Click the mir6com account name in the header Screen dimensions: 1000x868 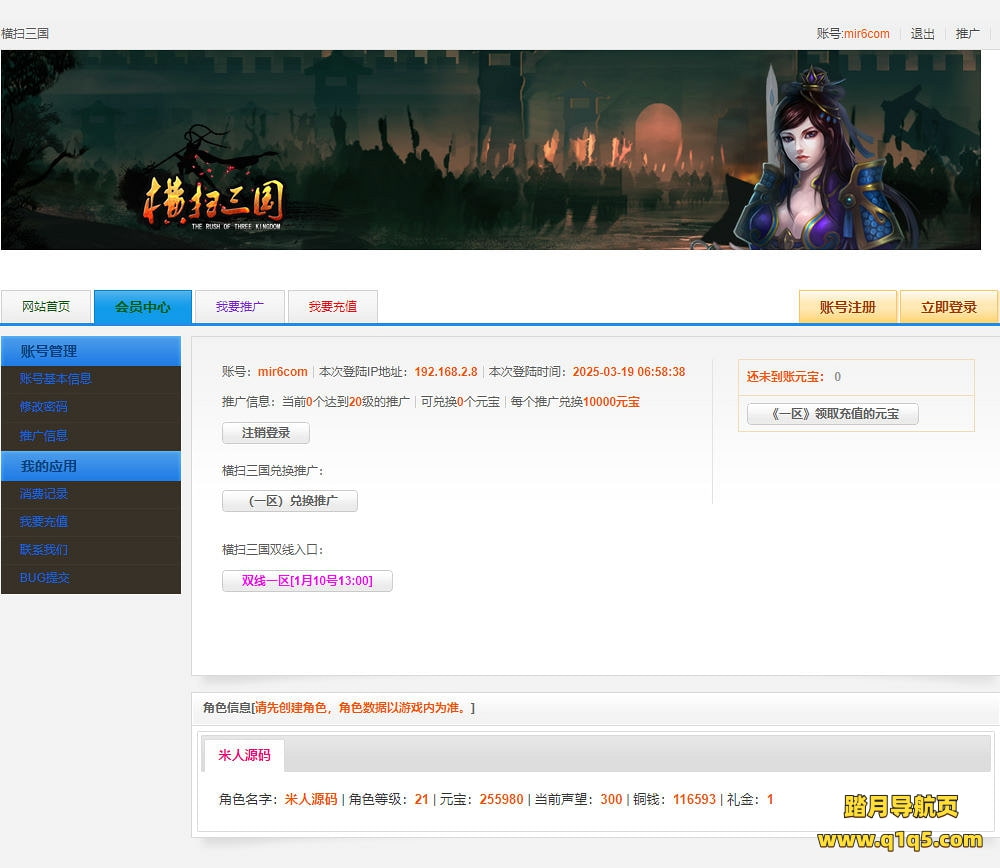point(866,33)
